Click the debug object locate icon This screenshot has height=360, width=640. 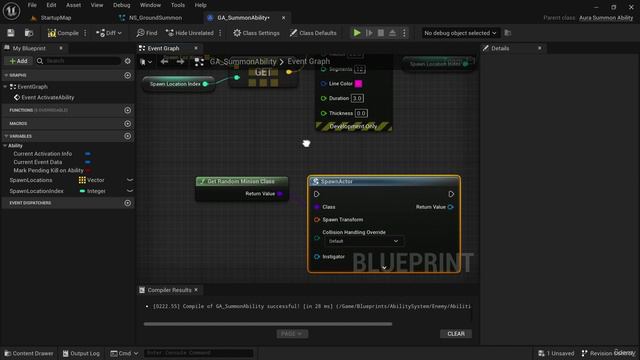[508, 33]
